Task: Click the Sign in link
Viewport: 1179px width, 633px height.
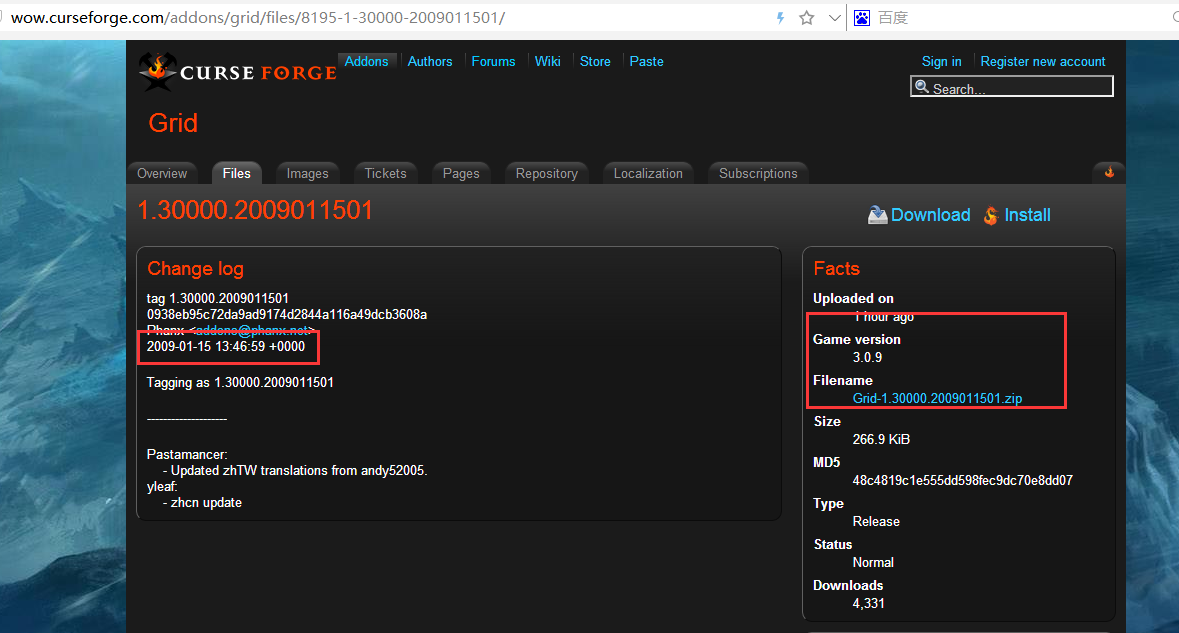Action: [x=941, y=61]
